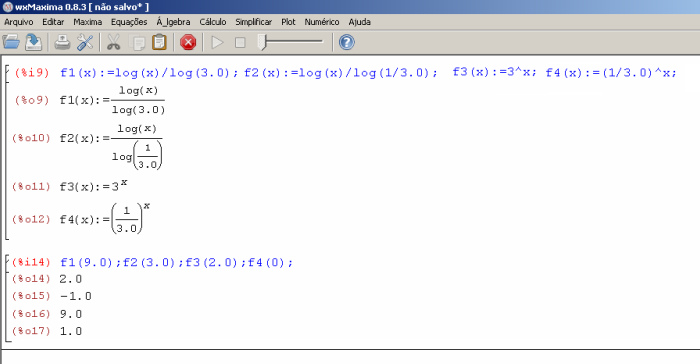Start animation with the play button

click(x=217, y=42)
